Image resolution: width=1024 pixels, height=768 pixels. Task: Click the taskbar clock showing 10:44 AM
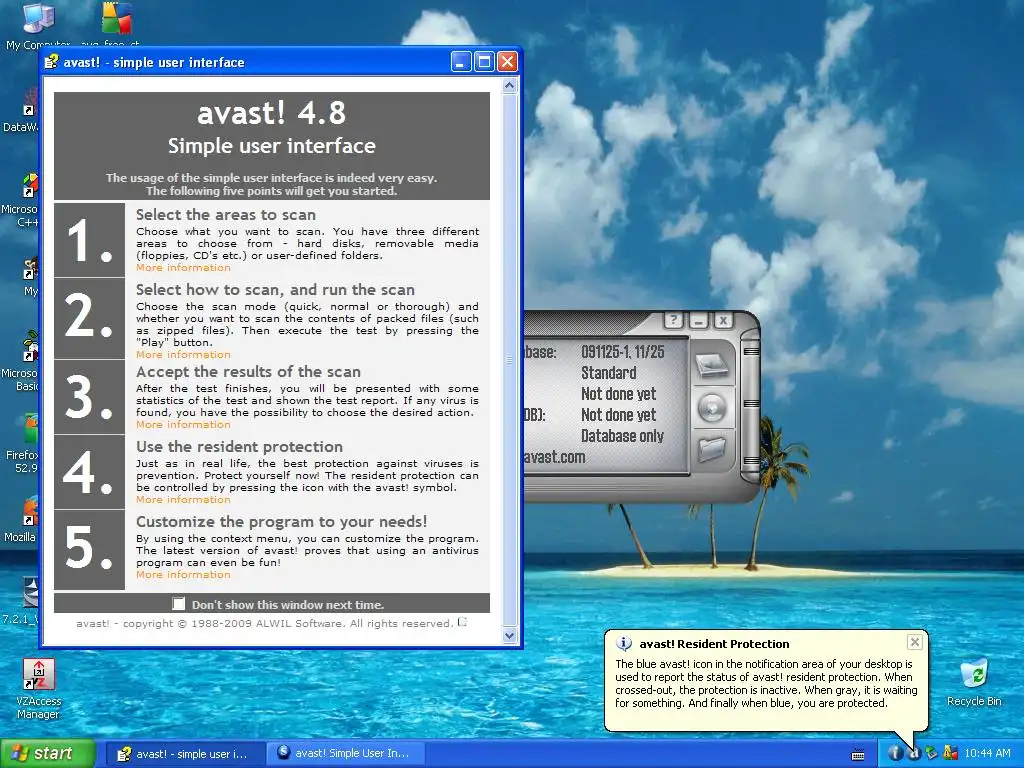pyautogui.click(x=987, y=754)
